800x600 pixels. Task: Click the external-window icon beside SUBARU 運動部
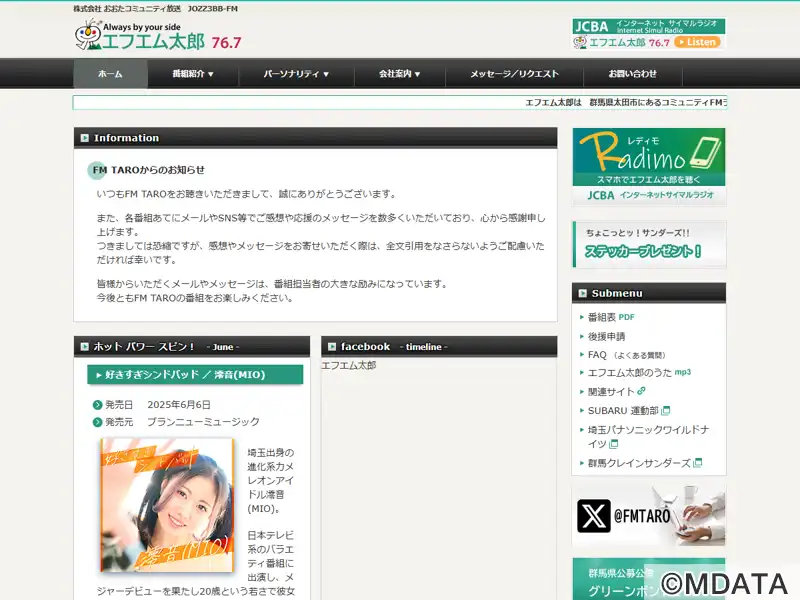(x=665, y=411)
